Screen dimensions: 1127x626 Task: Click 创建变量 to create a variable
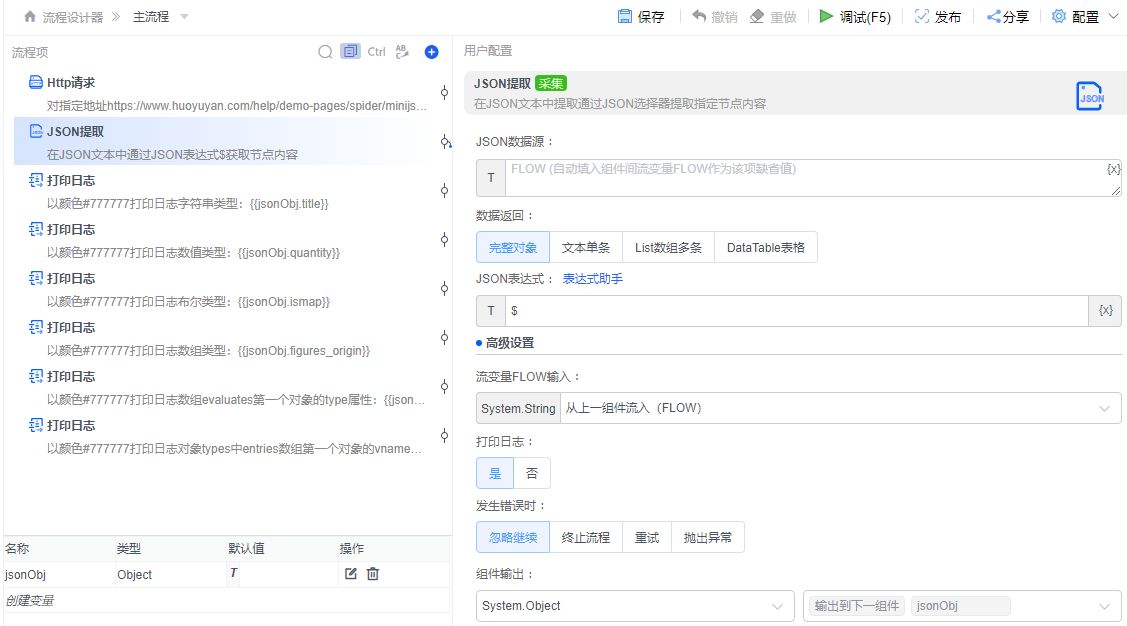coord(30,599)
